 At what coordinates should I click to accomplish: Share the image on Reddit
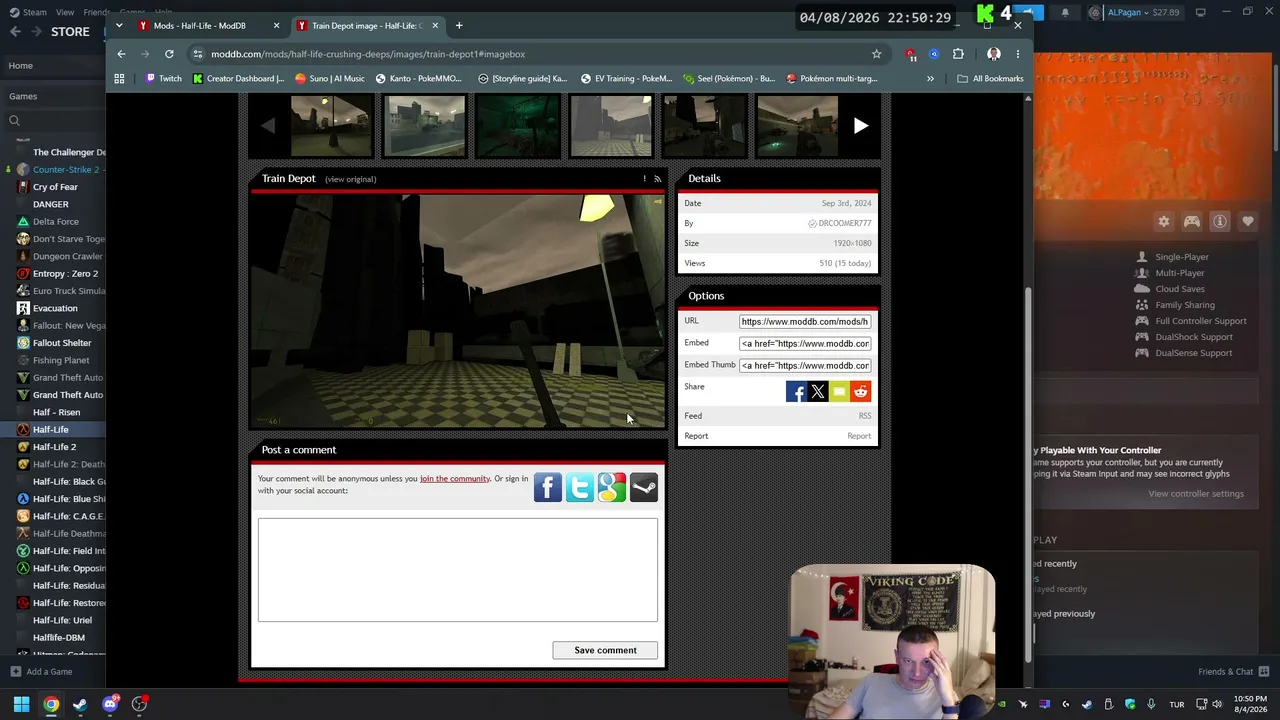pos(861,392)
